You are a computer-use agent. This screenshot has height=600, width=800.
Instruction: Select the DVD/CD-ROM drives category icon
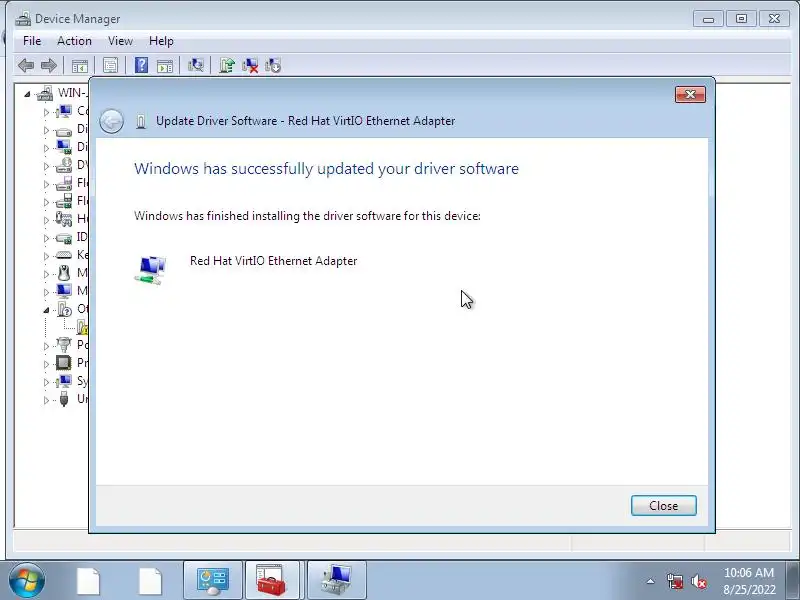click(x=64, y=165)
